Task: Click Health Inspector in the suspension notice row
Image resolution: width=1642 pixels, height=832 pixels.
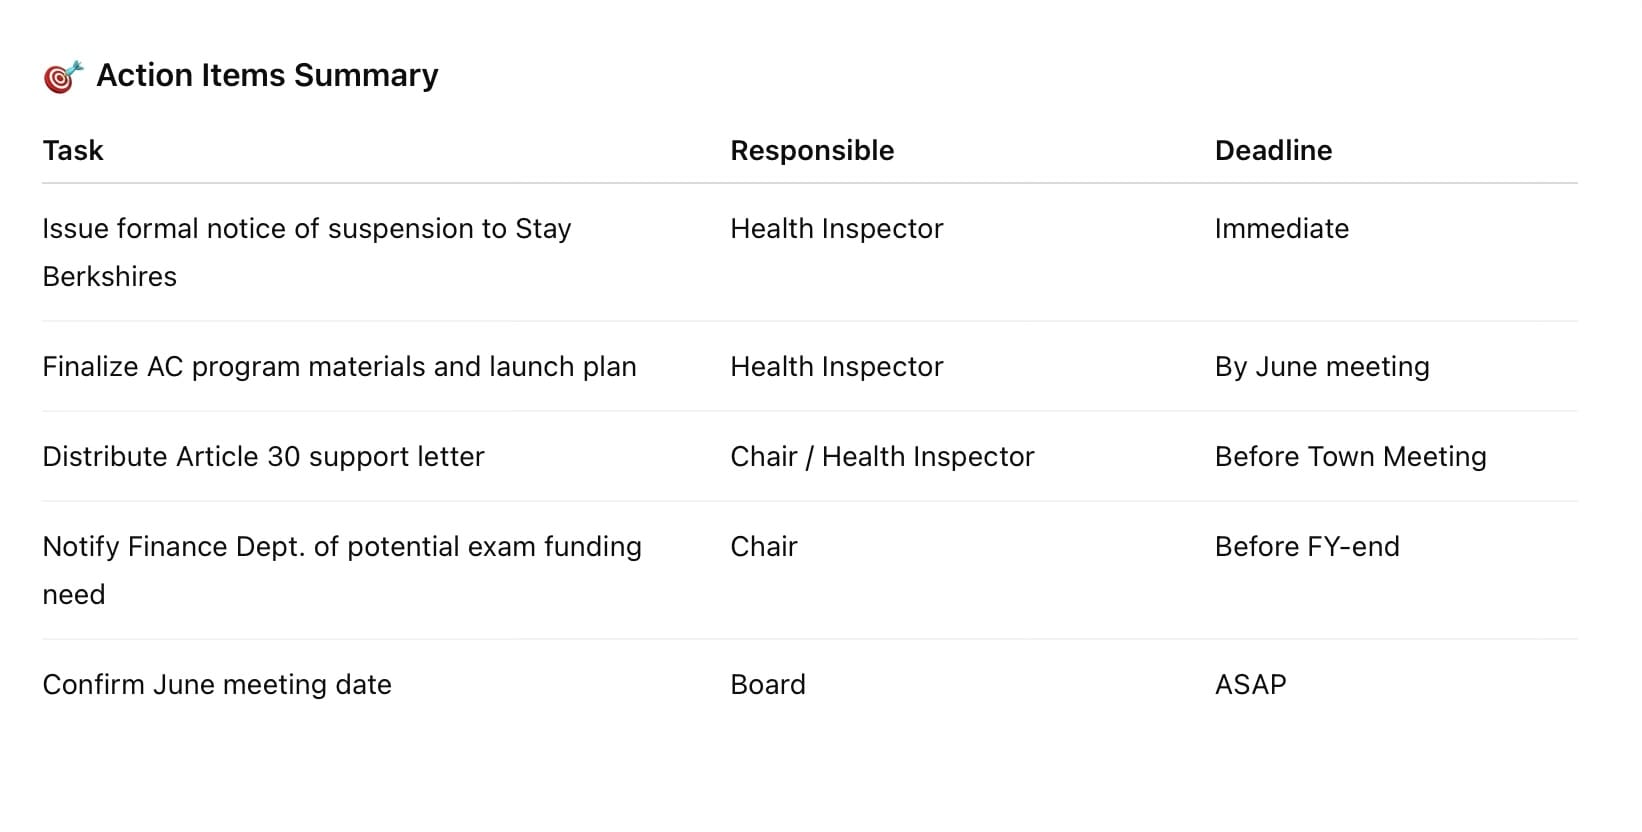Action: click(836, 229)
